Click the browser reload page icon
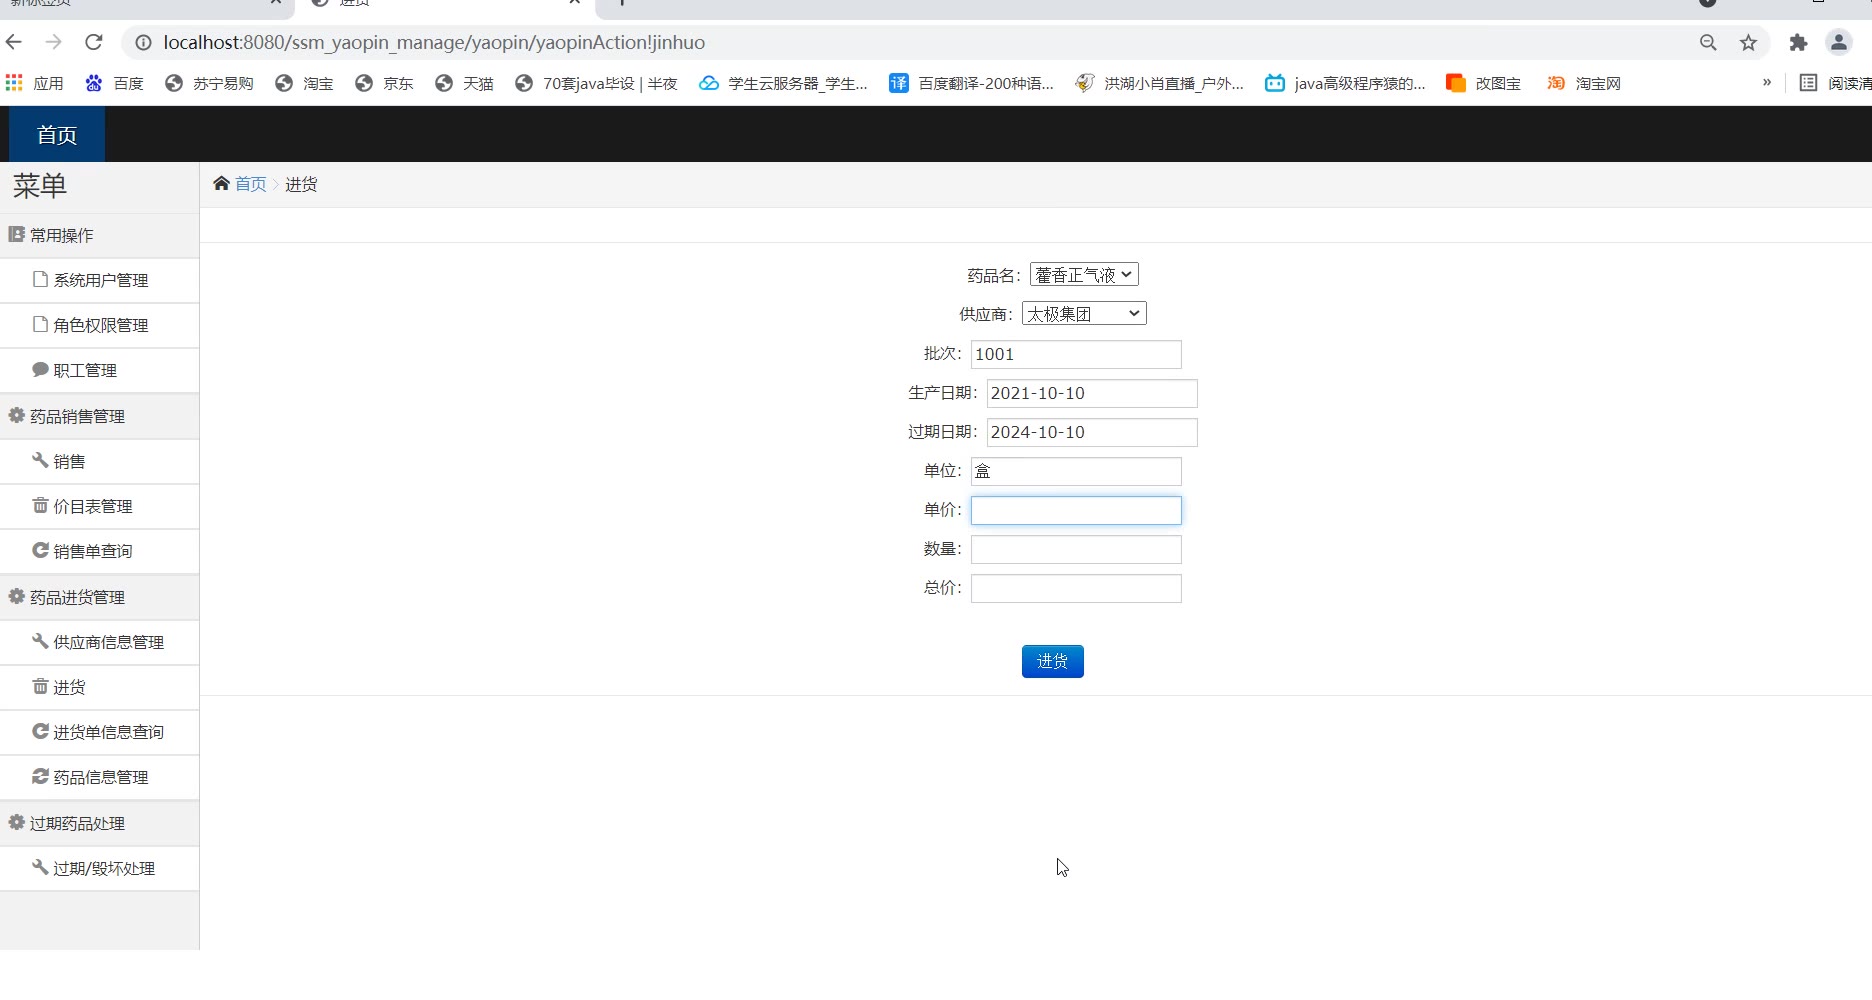The width and height of the screenshot is (1872, 1000). click(x=94, y=42)
